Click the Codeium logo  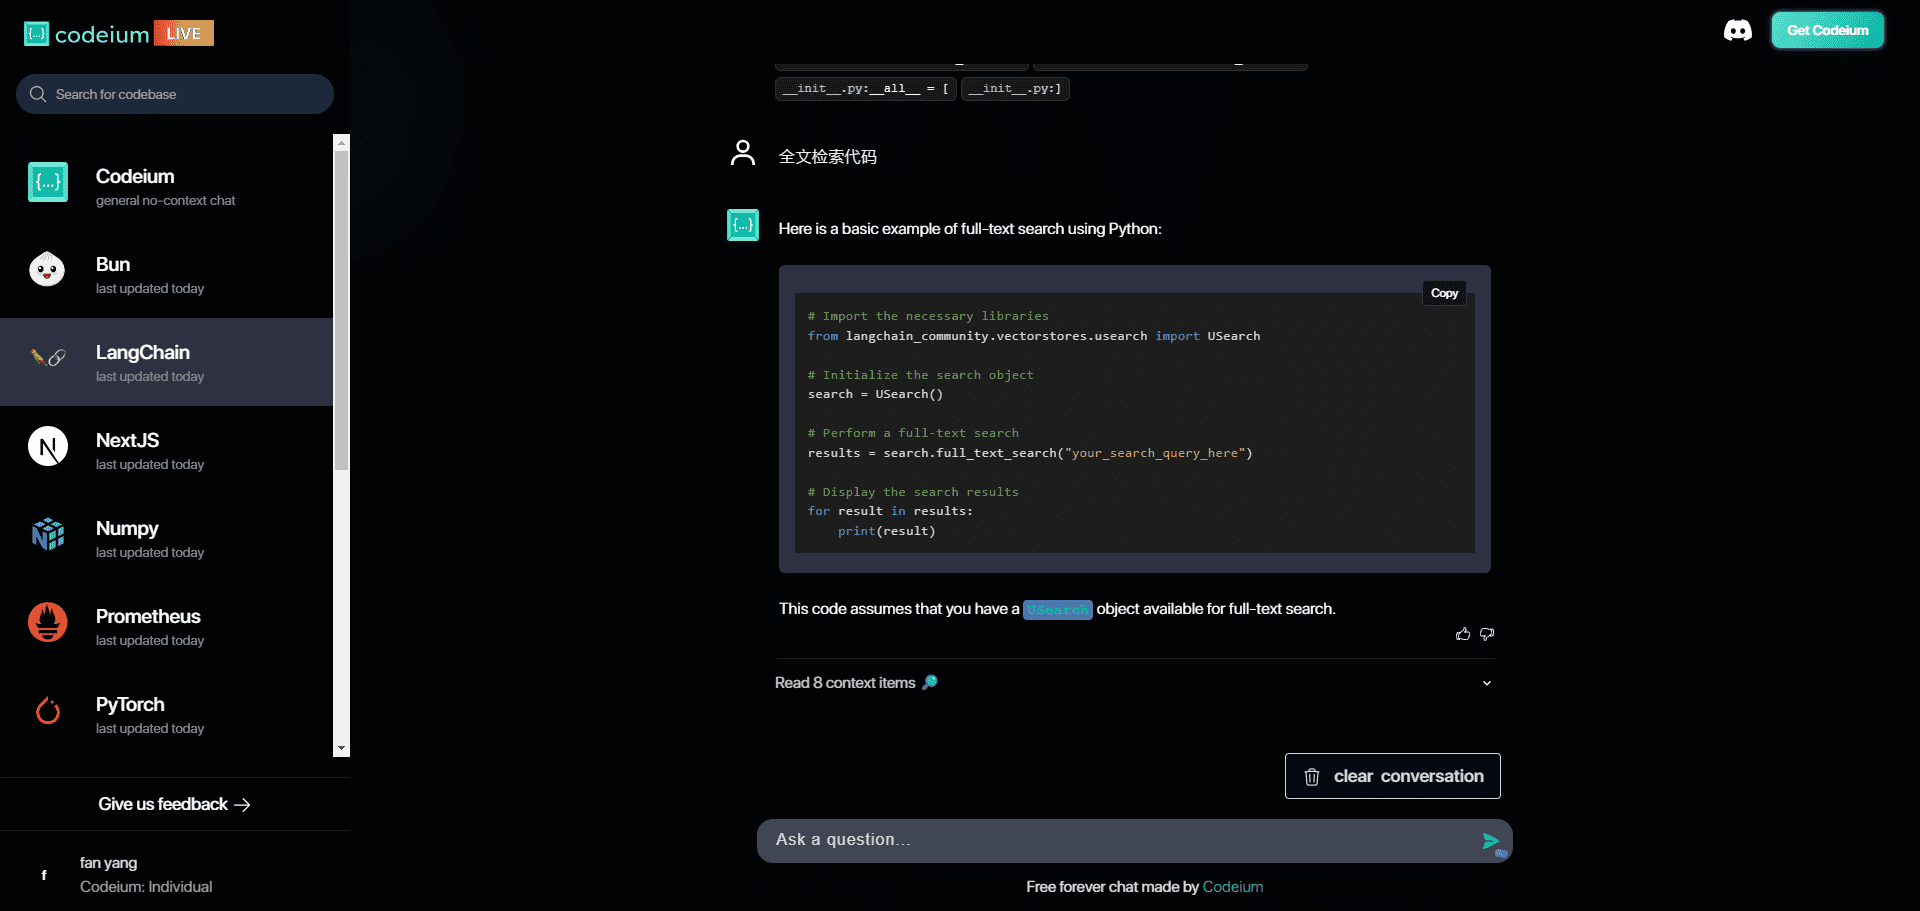[x=86, y=34]
